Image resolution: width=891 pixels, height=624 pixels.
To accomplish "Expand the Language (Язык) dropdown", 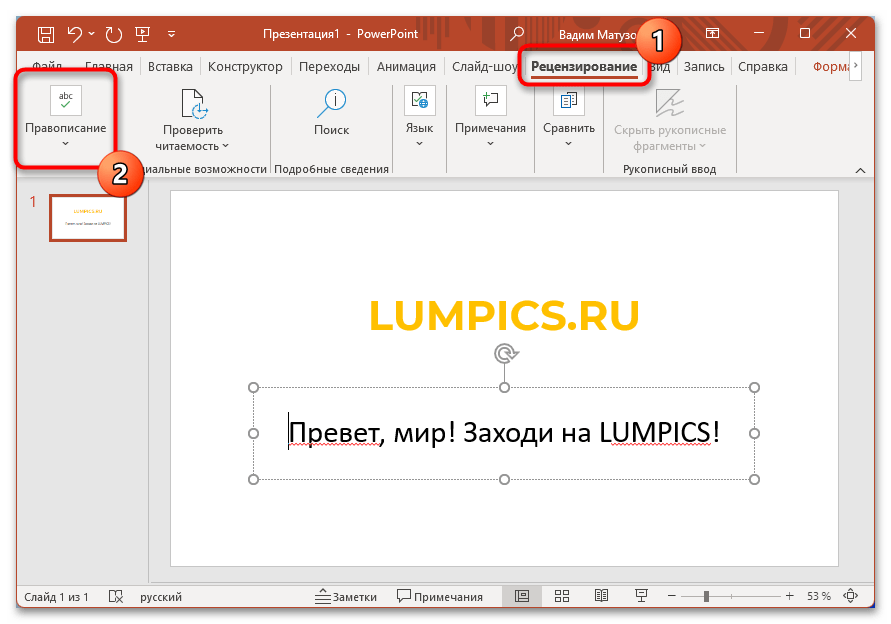I will pos(419,143).
